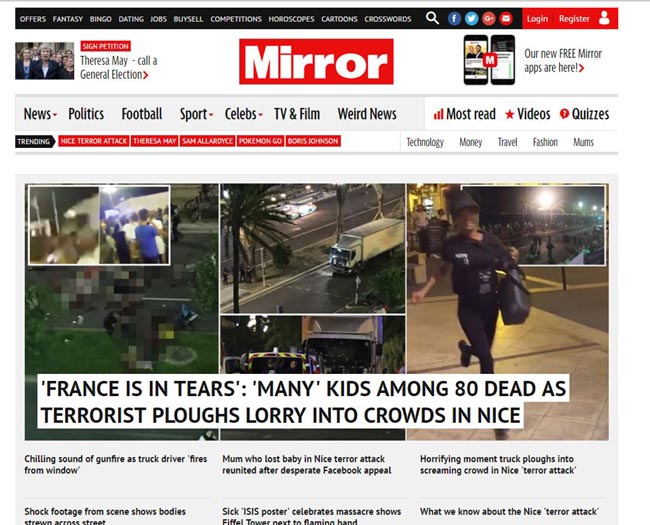Open Competitions in top bar
Image resolution: width=650 pixels, height=525 pixels.
pyautogui.click(x=236, y=19)
